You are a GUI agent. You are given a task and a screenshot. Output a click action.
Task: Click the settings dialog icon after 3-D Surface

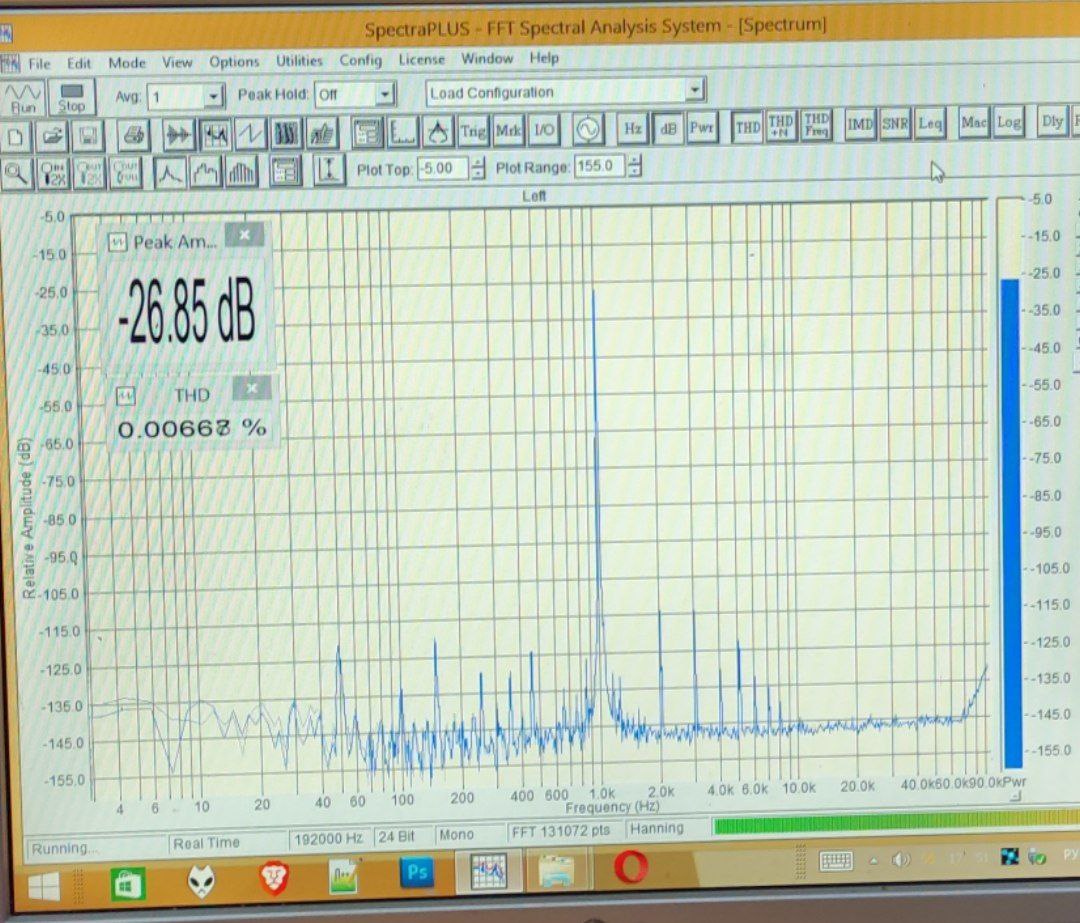(367, 132)
